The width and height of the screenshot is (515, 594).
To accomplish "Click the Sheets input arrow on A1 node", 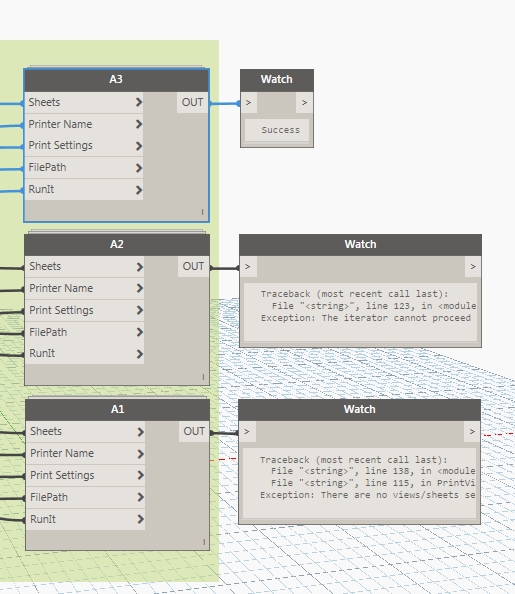I will 141,431.
